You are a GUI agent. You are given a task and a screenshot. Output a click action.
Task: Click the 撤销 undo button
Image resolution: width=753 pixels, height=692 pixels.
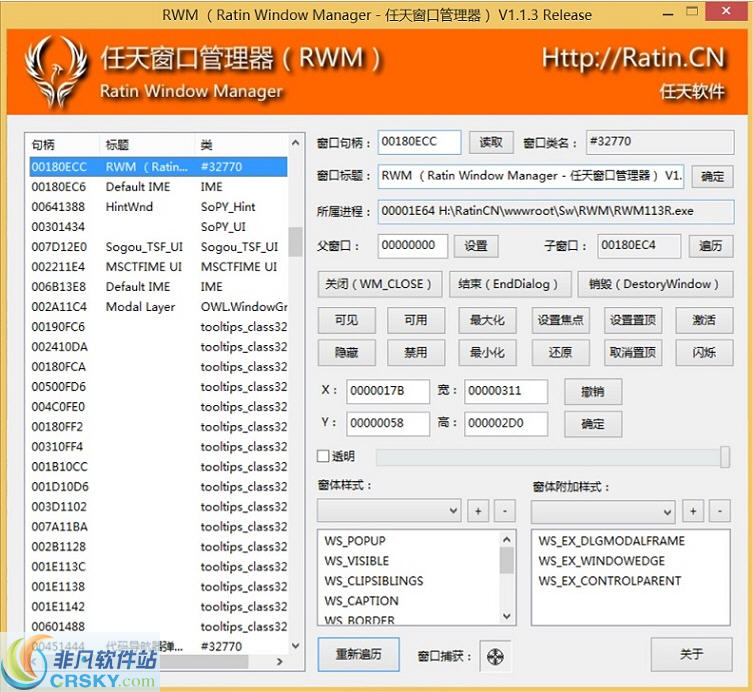click(x=593, y=392)
